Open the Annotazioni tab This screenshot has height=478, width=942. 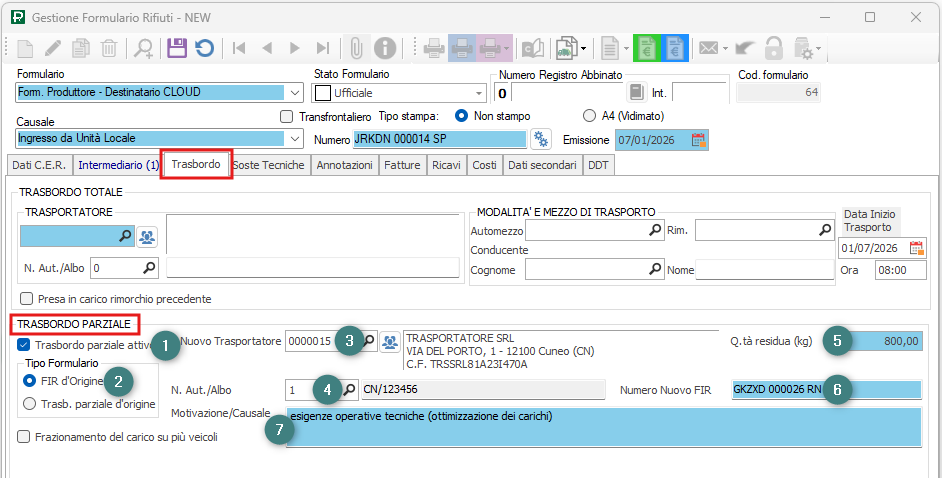(344, 165)
